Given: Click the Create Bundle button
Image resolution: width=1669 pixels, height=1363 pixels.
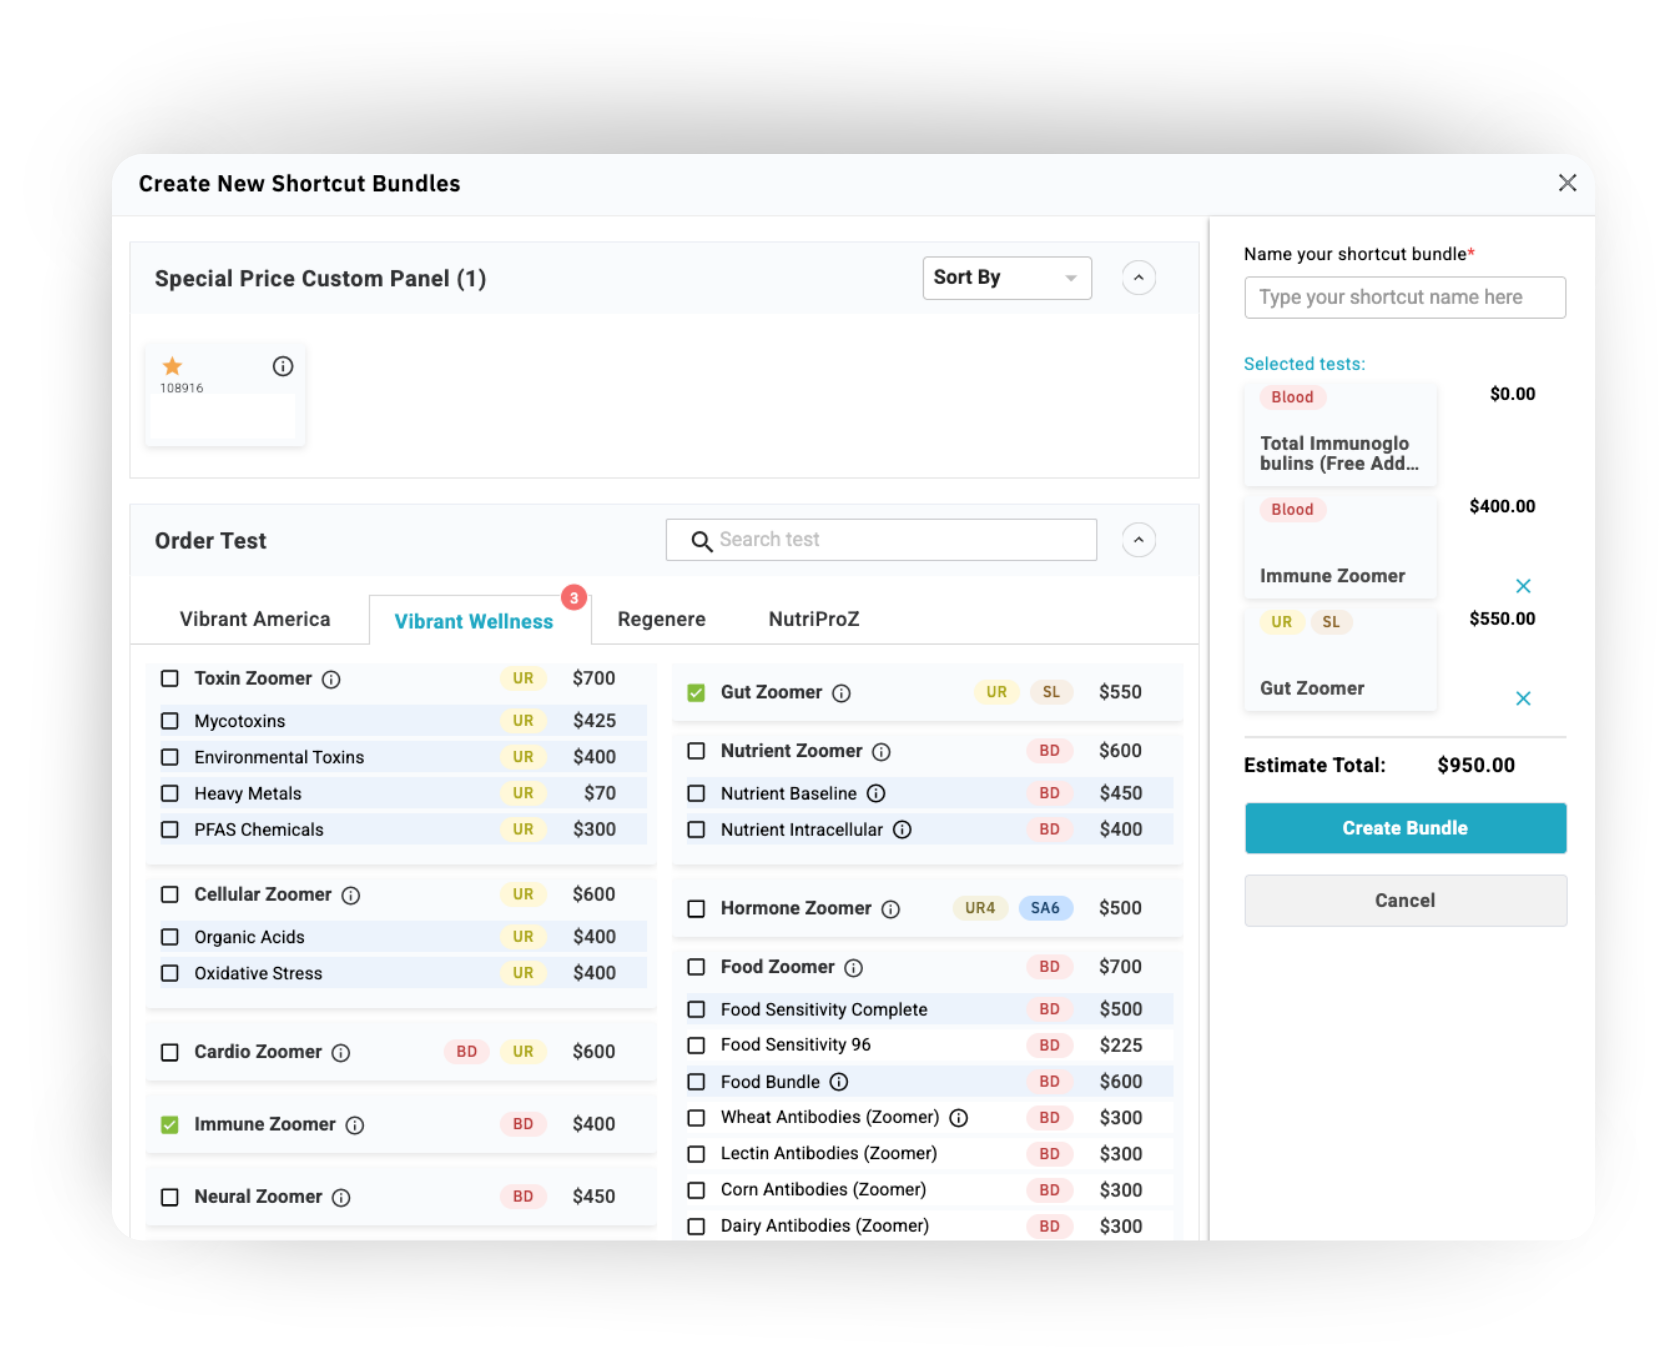Looking at the screenshot, I should coord(1405,828).
